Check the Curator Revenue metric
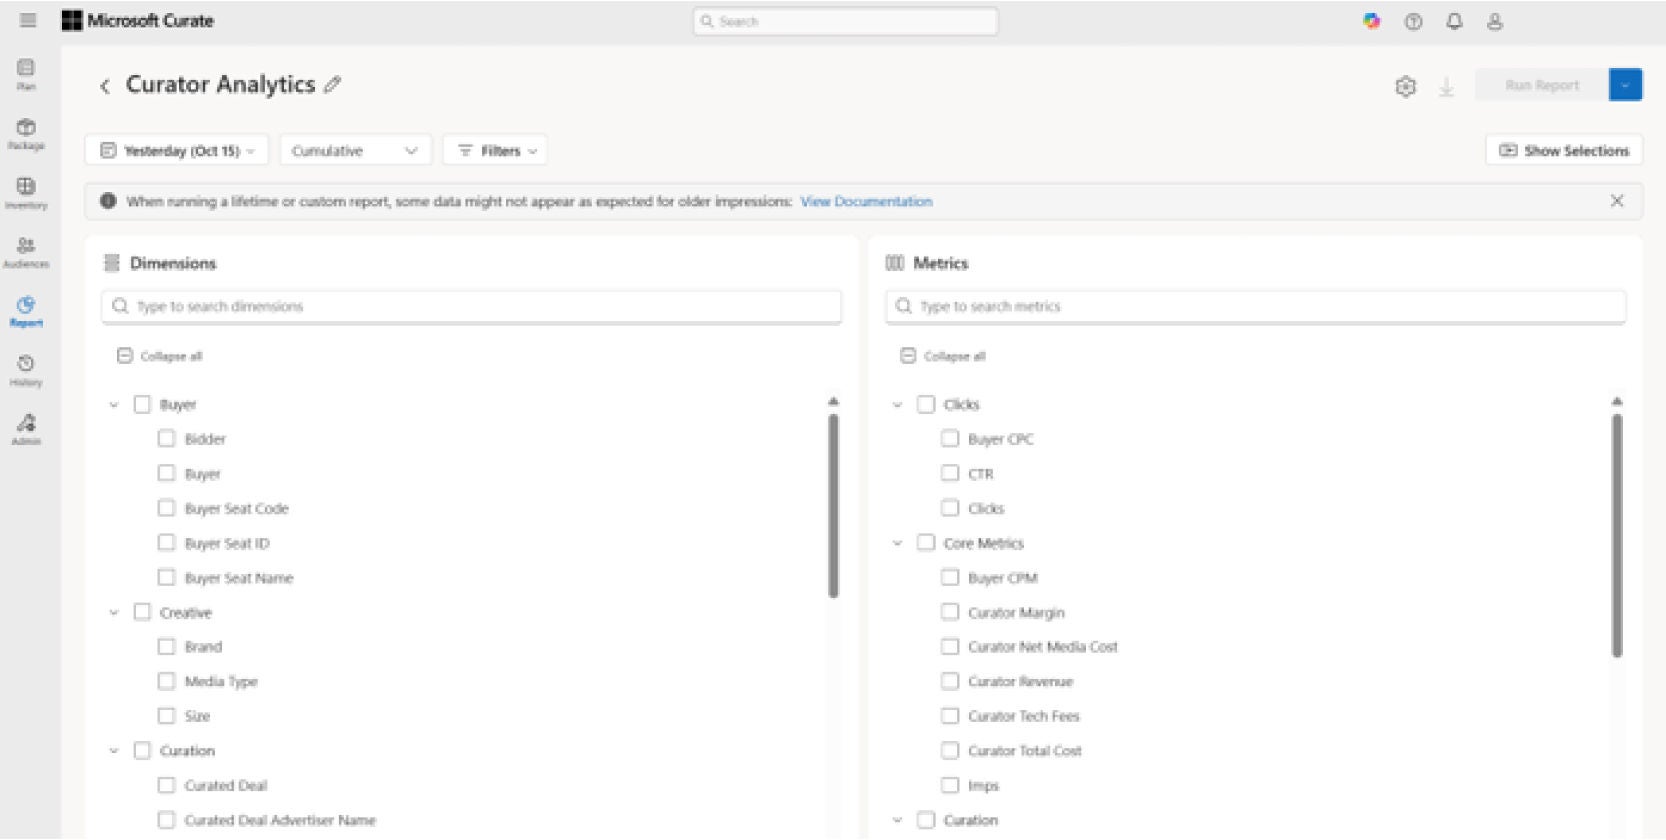 point(950,681)
